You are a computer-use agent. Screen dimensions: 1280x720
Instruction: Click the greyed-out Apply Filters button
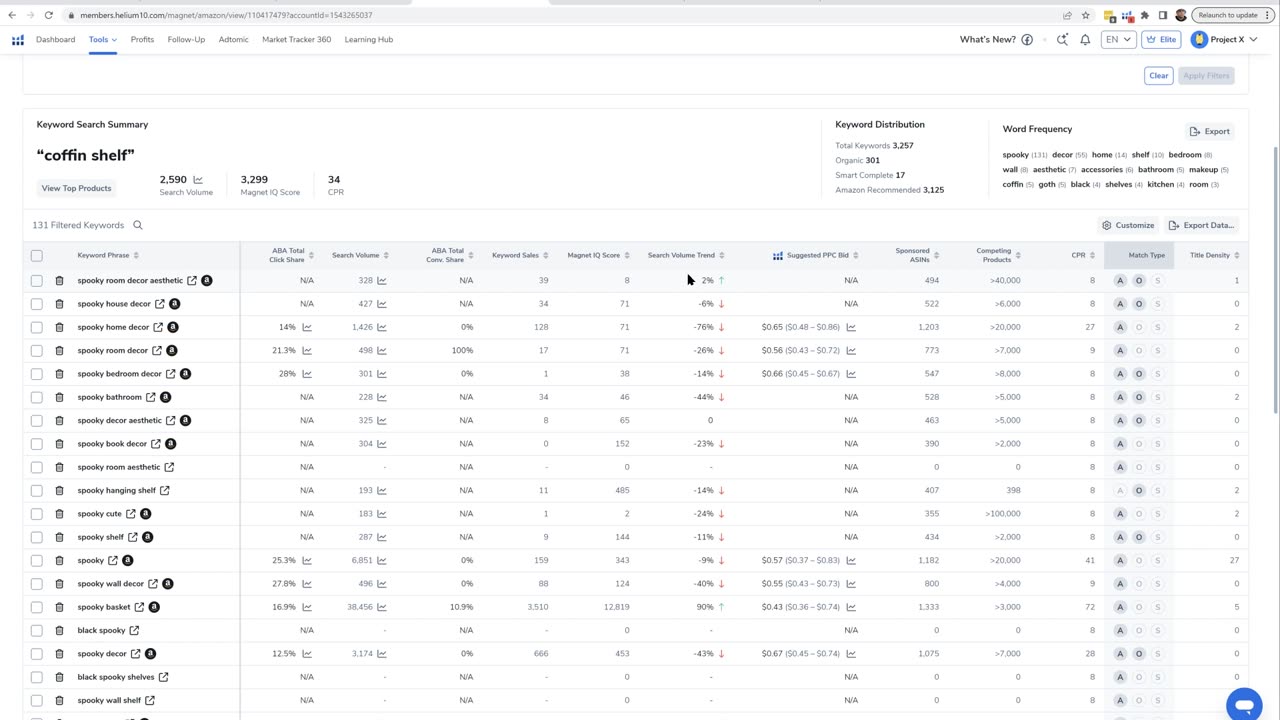[x=1206, y=76]
